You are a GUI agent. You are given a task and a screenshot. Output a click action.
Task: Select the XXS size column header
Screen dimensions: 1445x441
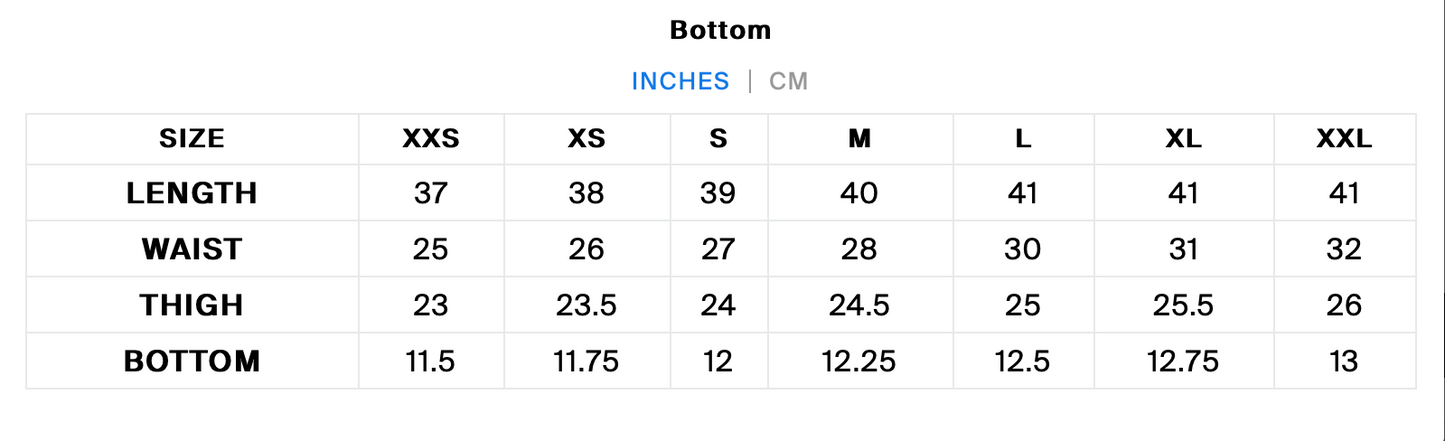(431, 139)
